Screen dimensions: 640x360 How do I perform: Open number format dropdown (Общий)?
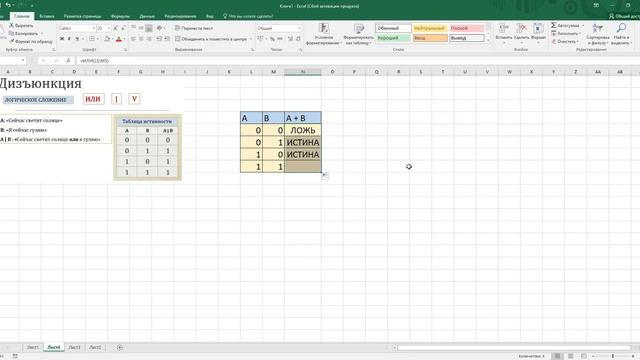click(299, 28)
